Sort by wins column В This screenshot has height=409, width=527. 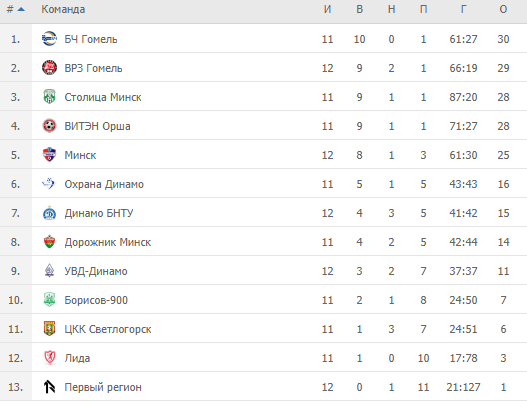[359, 9]
